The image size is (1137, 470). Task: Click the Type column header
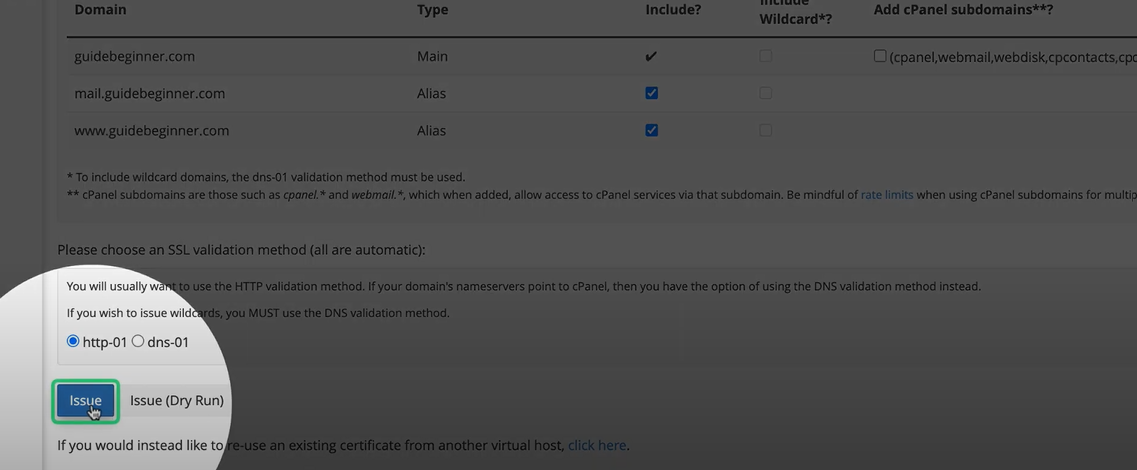pos(432,10)
